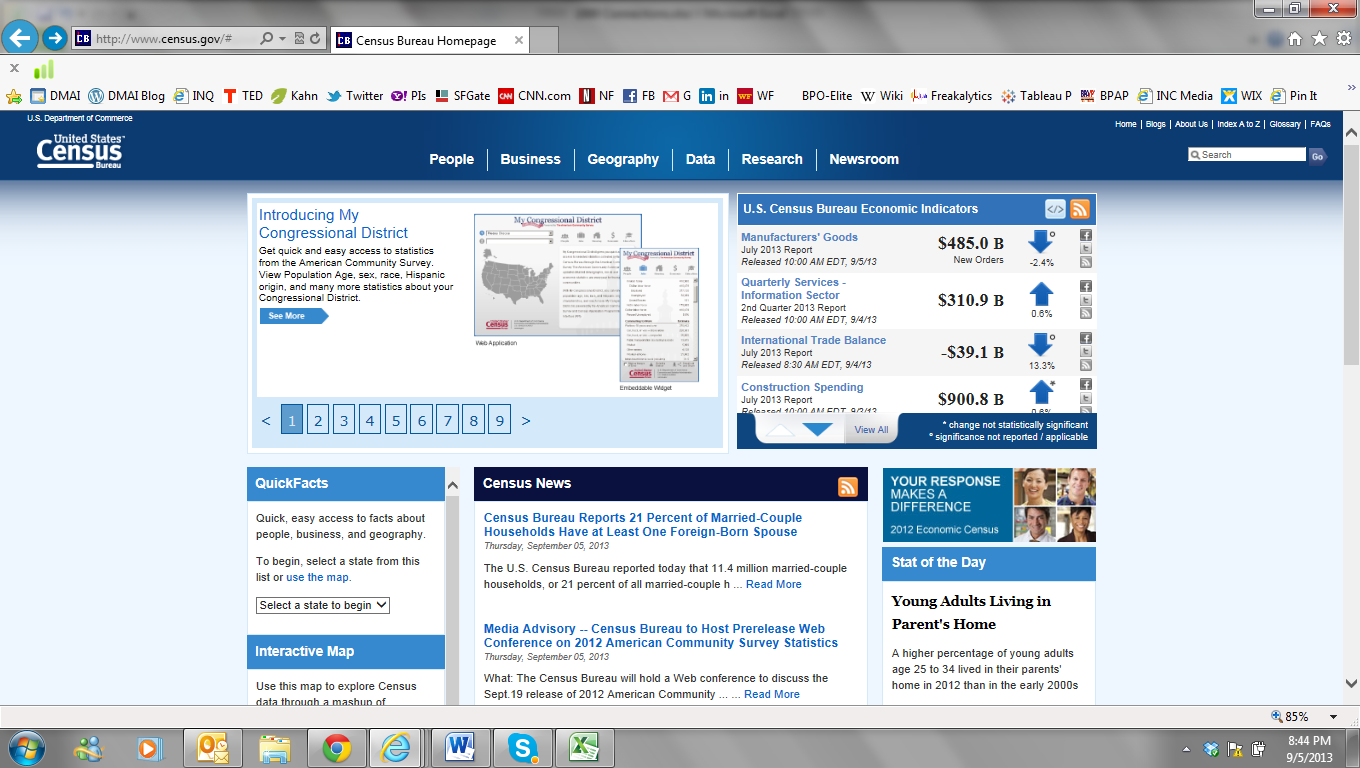Go to slide 5 in the carousel

point(396,421)
